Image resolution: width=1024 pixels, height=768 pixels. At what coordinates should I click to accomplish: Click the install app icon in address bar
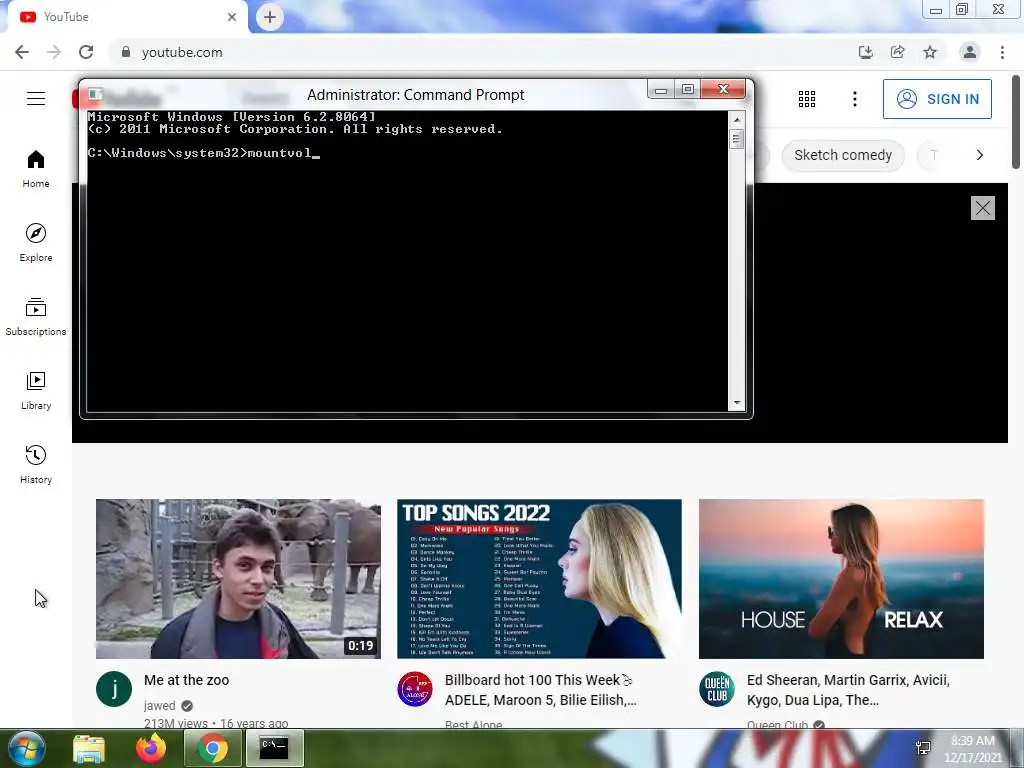coord(866,52)
